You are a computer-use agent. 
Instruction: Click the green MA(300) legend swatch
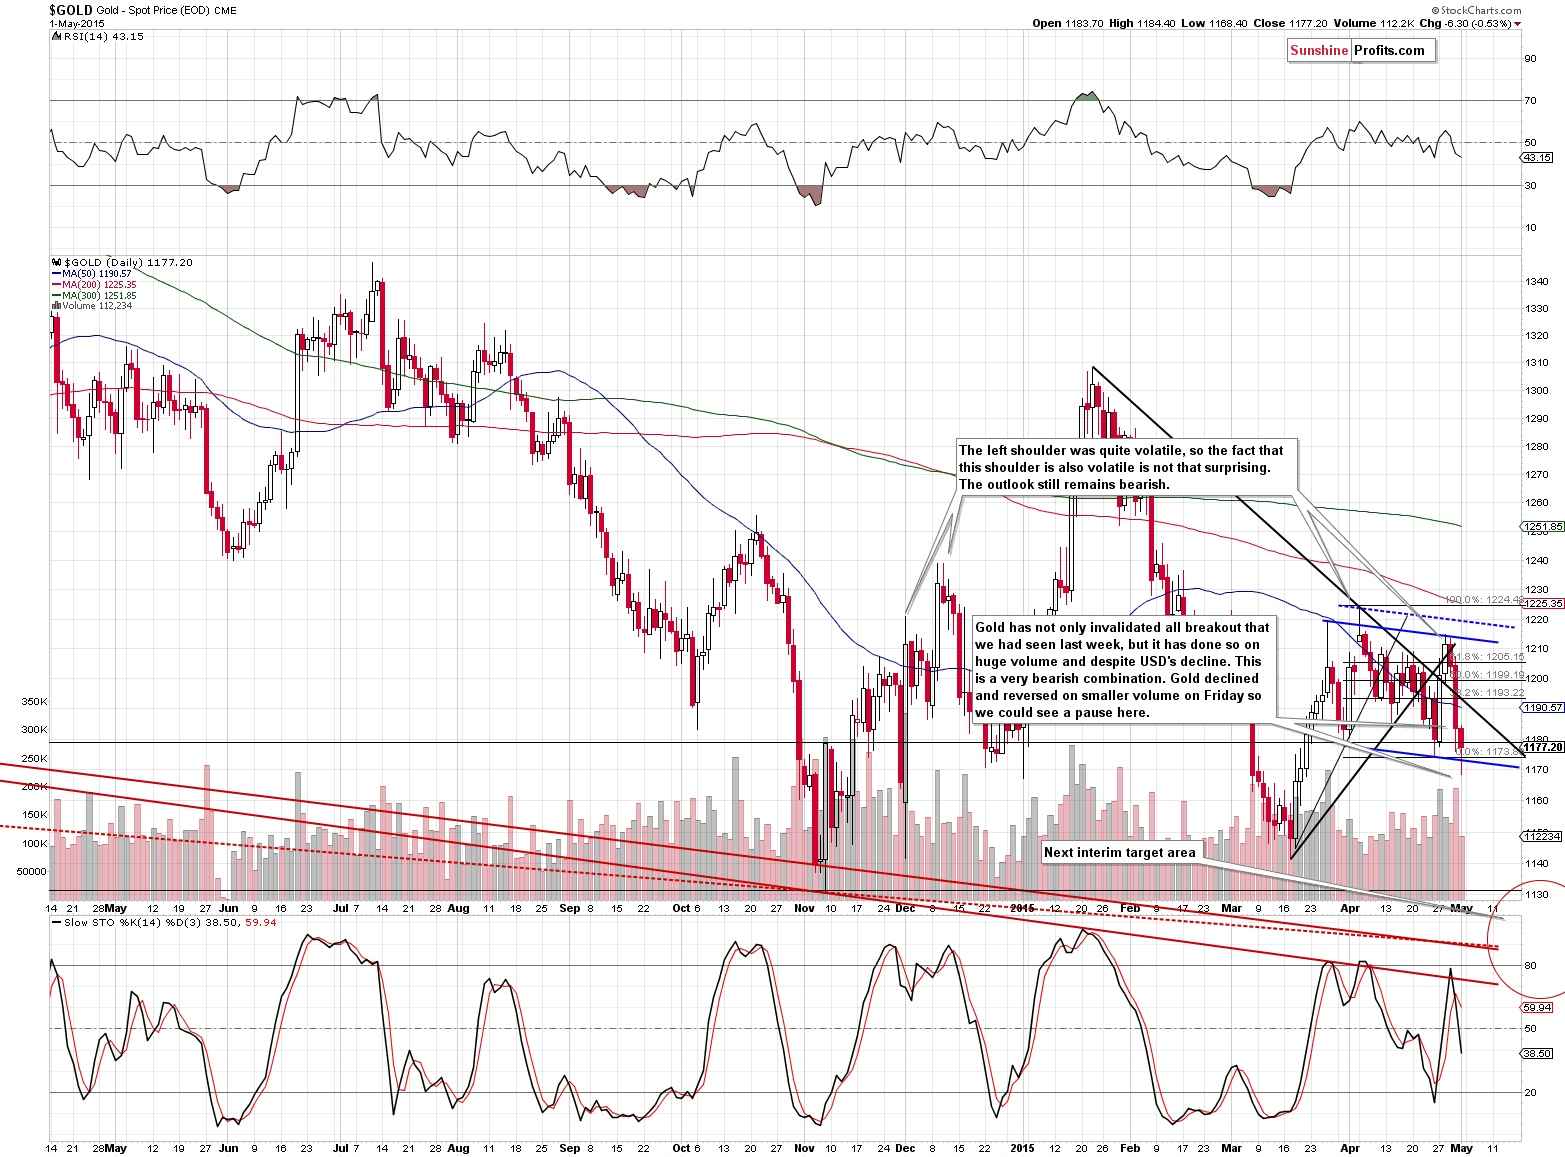[x=55, y=296]
